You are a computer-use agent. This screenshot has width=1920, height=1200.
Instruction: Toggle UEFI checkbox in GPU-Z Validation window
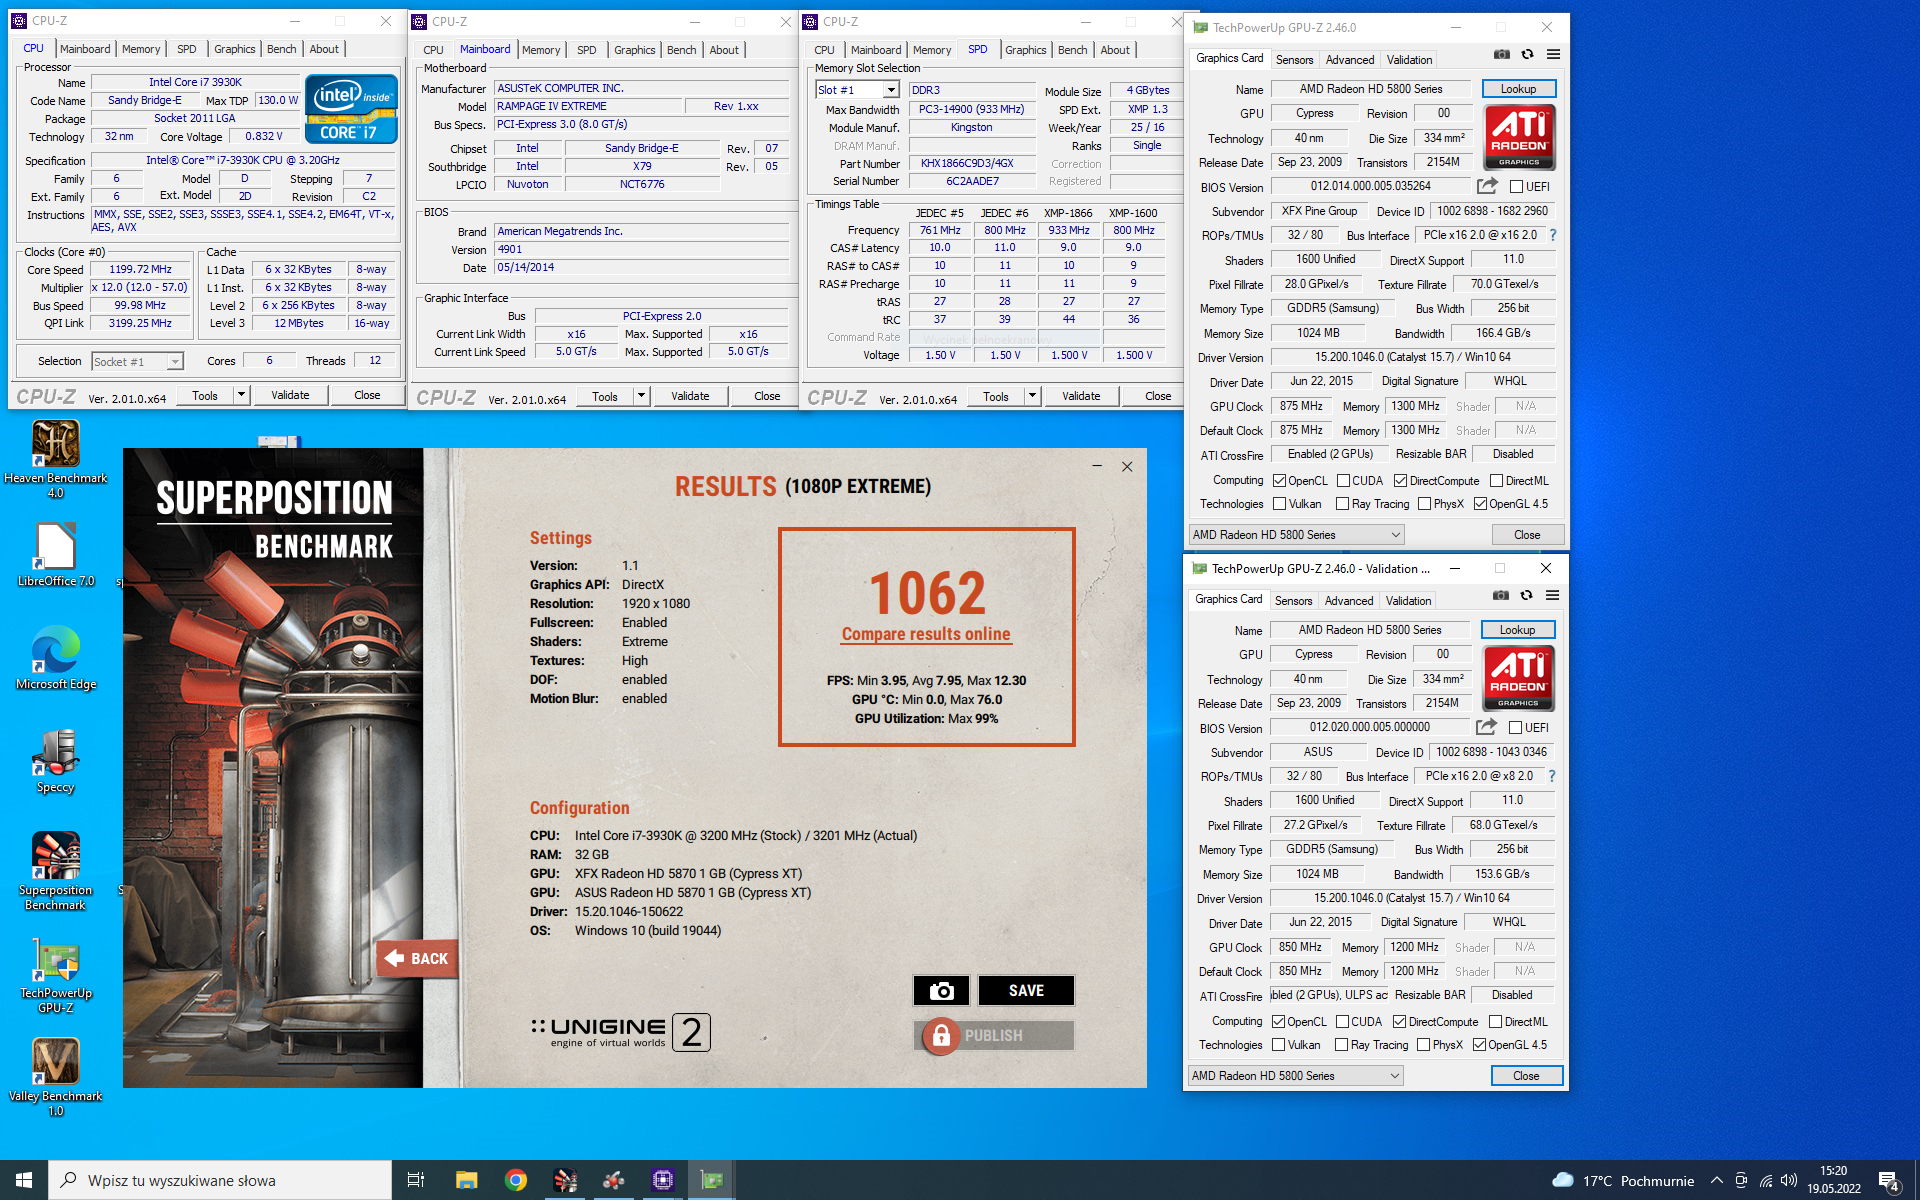pos(1515,728)
